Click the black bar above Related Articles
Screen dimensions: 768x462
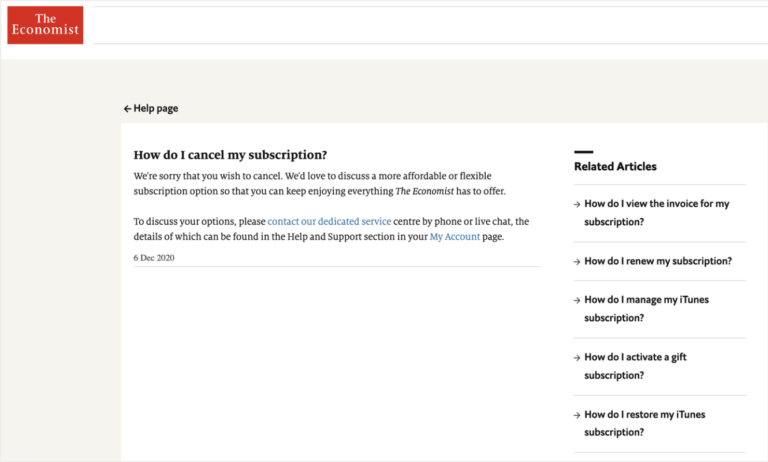click(583, 152)
